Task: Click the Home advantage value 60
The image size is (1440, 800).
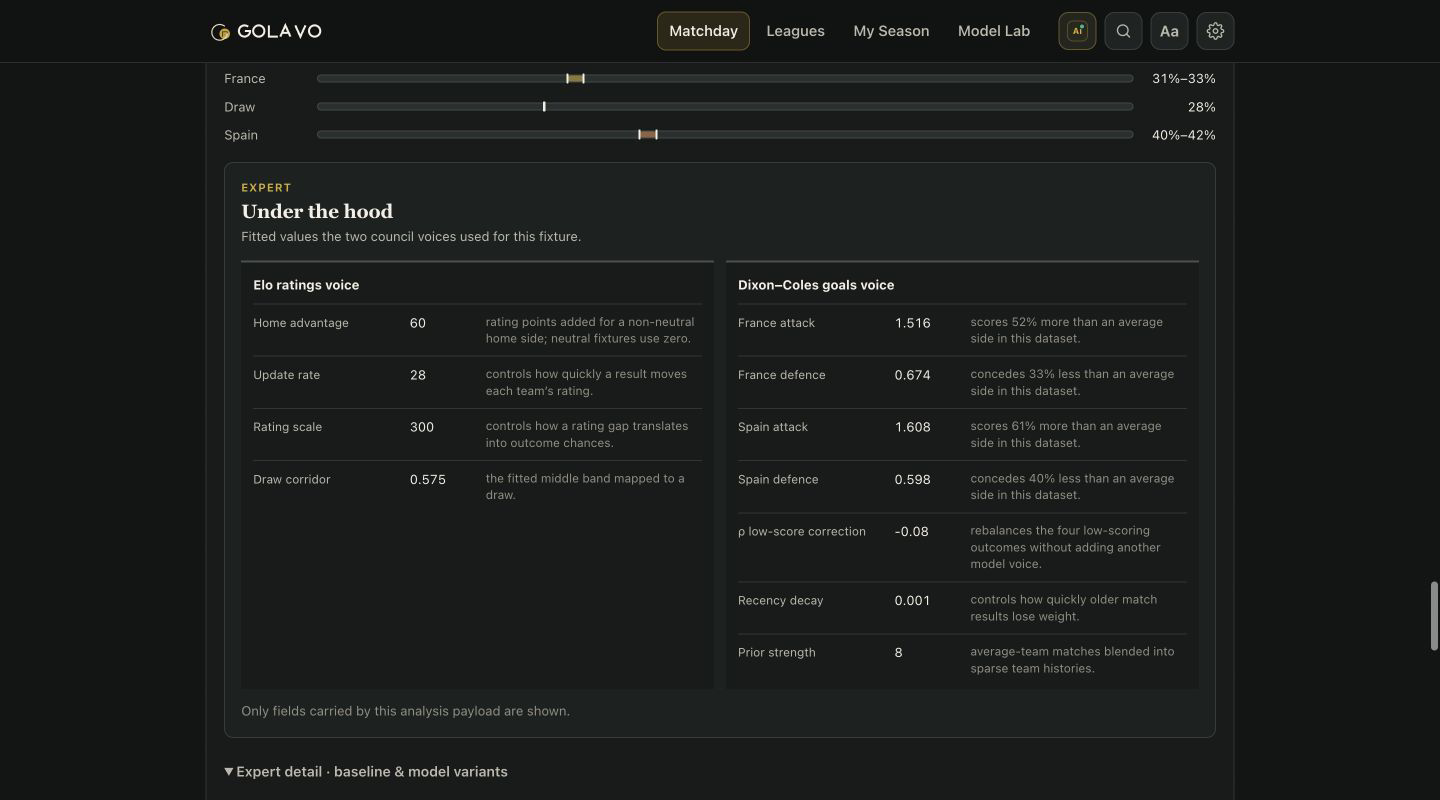Action: (x=418, y=323)
